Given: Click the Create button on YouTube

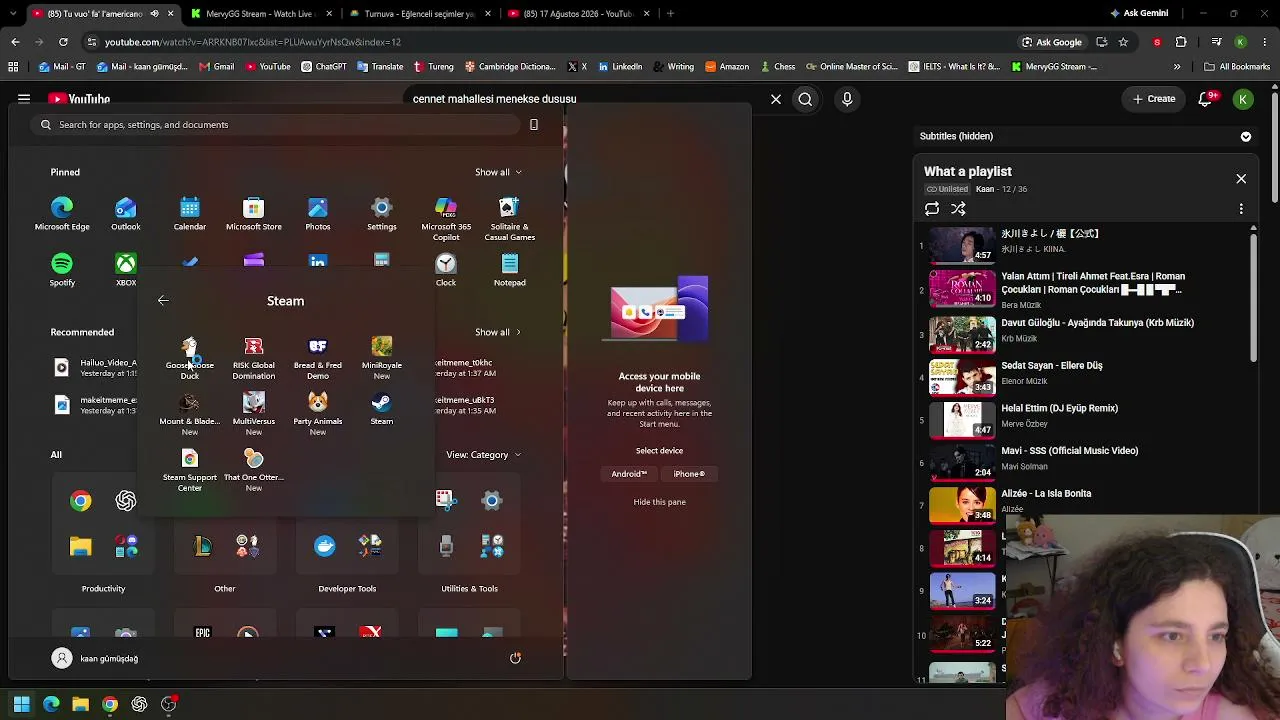Looking at the screenshot, I should coord(1153,99).
